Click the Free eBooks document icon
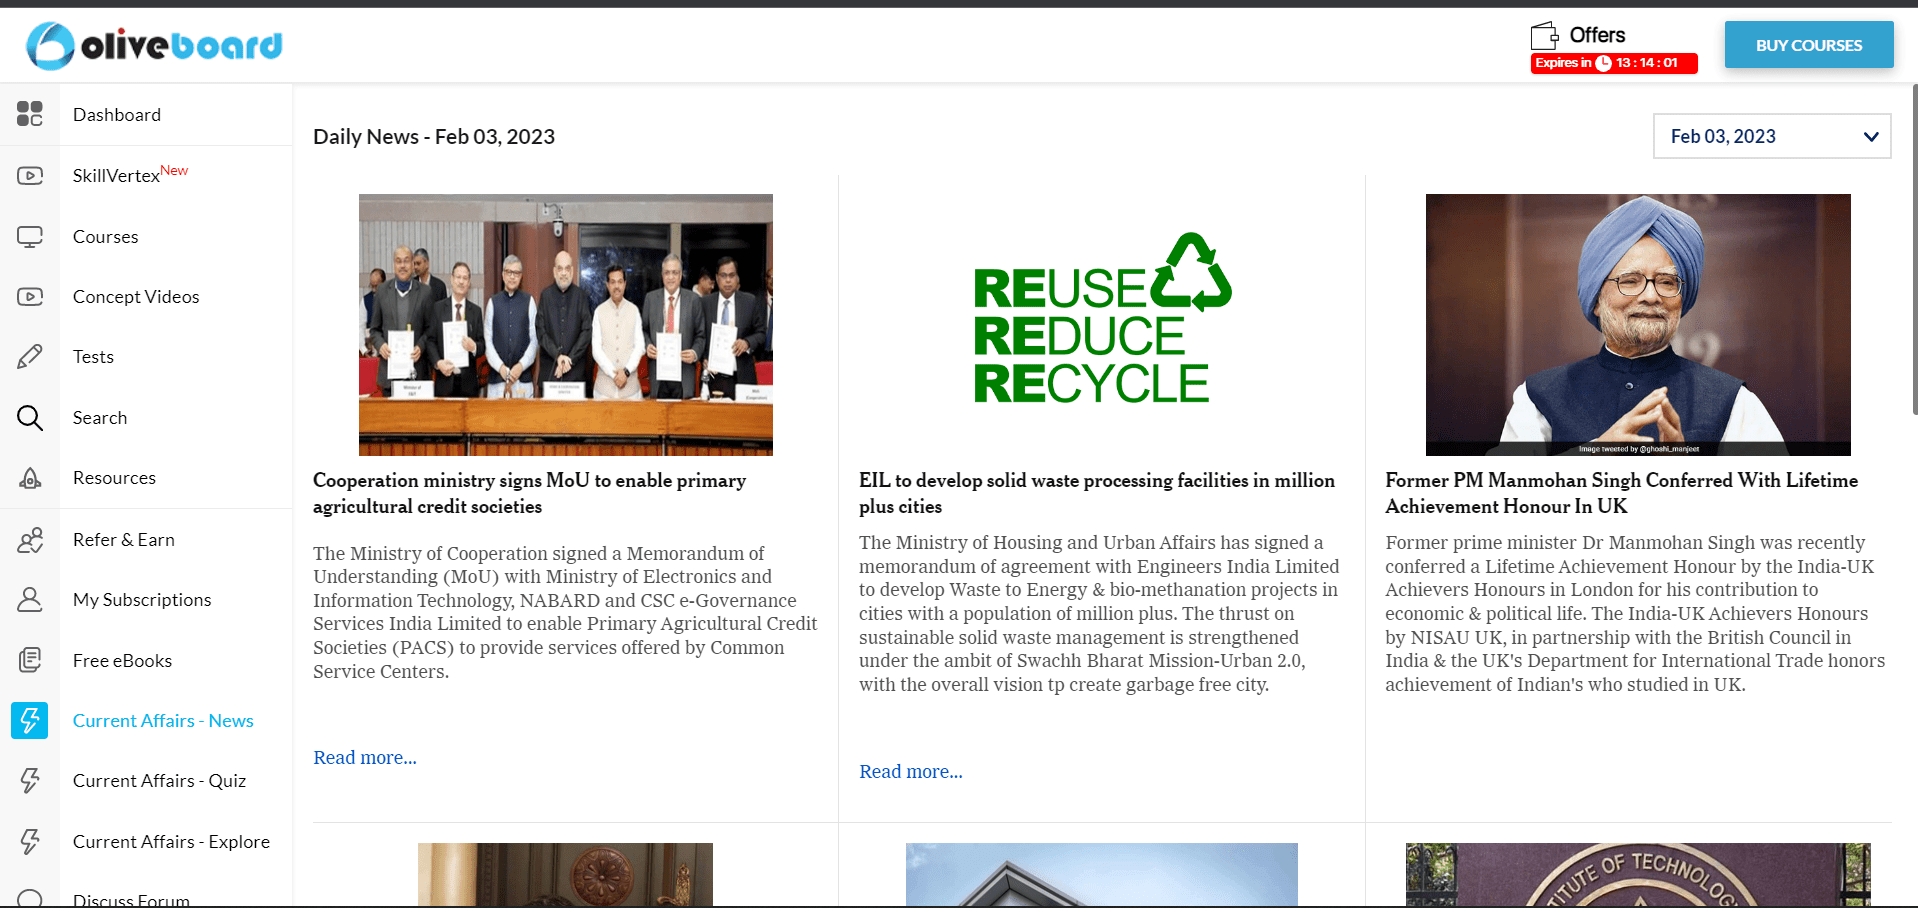 30,660
